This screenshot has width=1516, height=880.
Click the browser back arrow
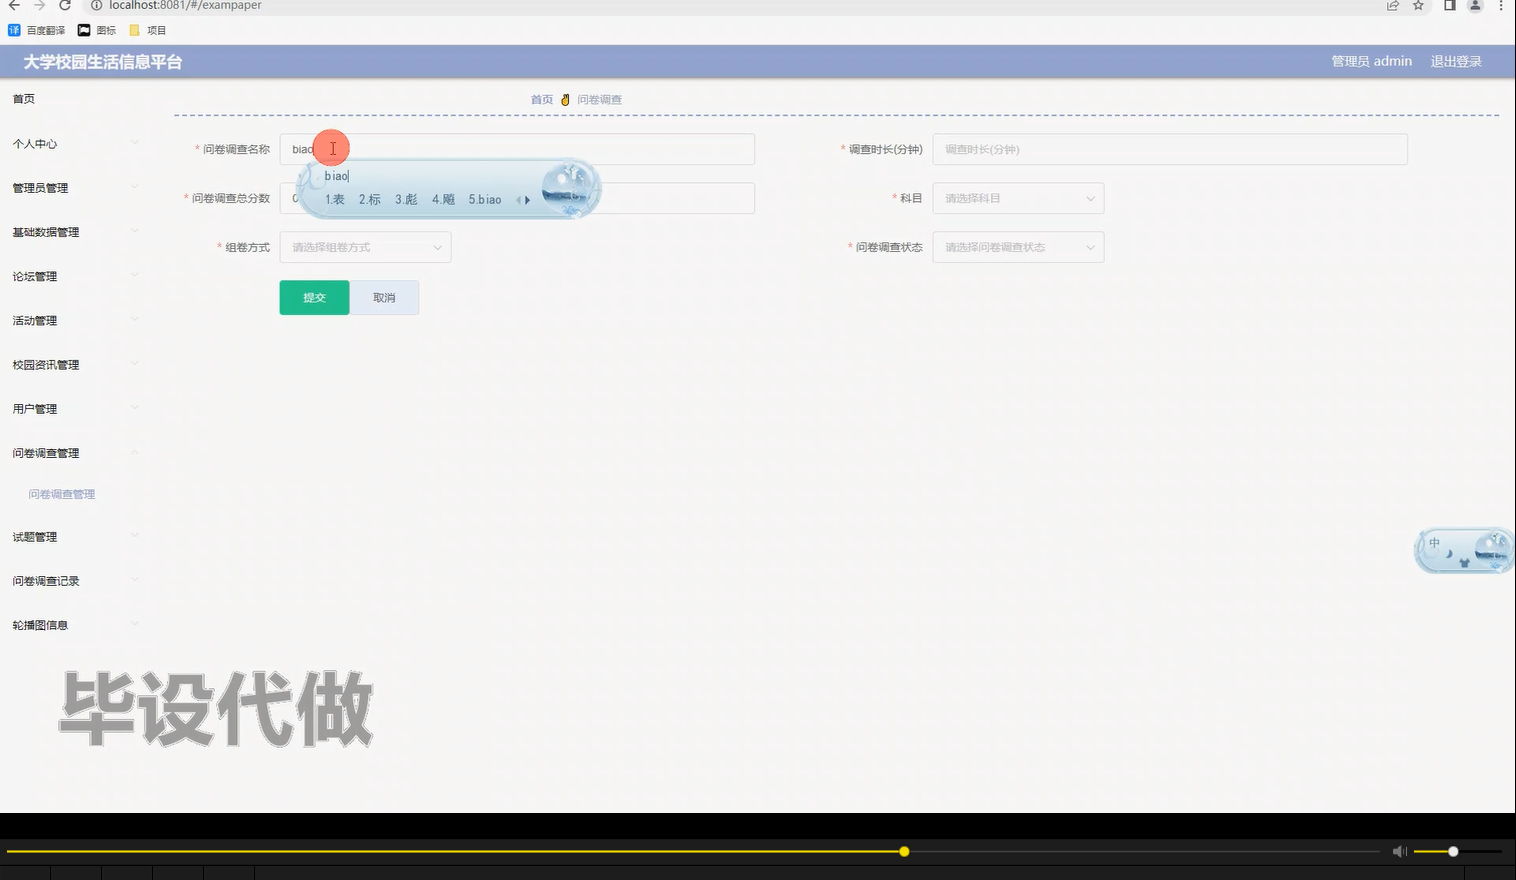[14, 5]
